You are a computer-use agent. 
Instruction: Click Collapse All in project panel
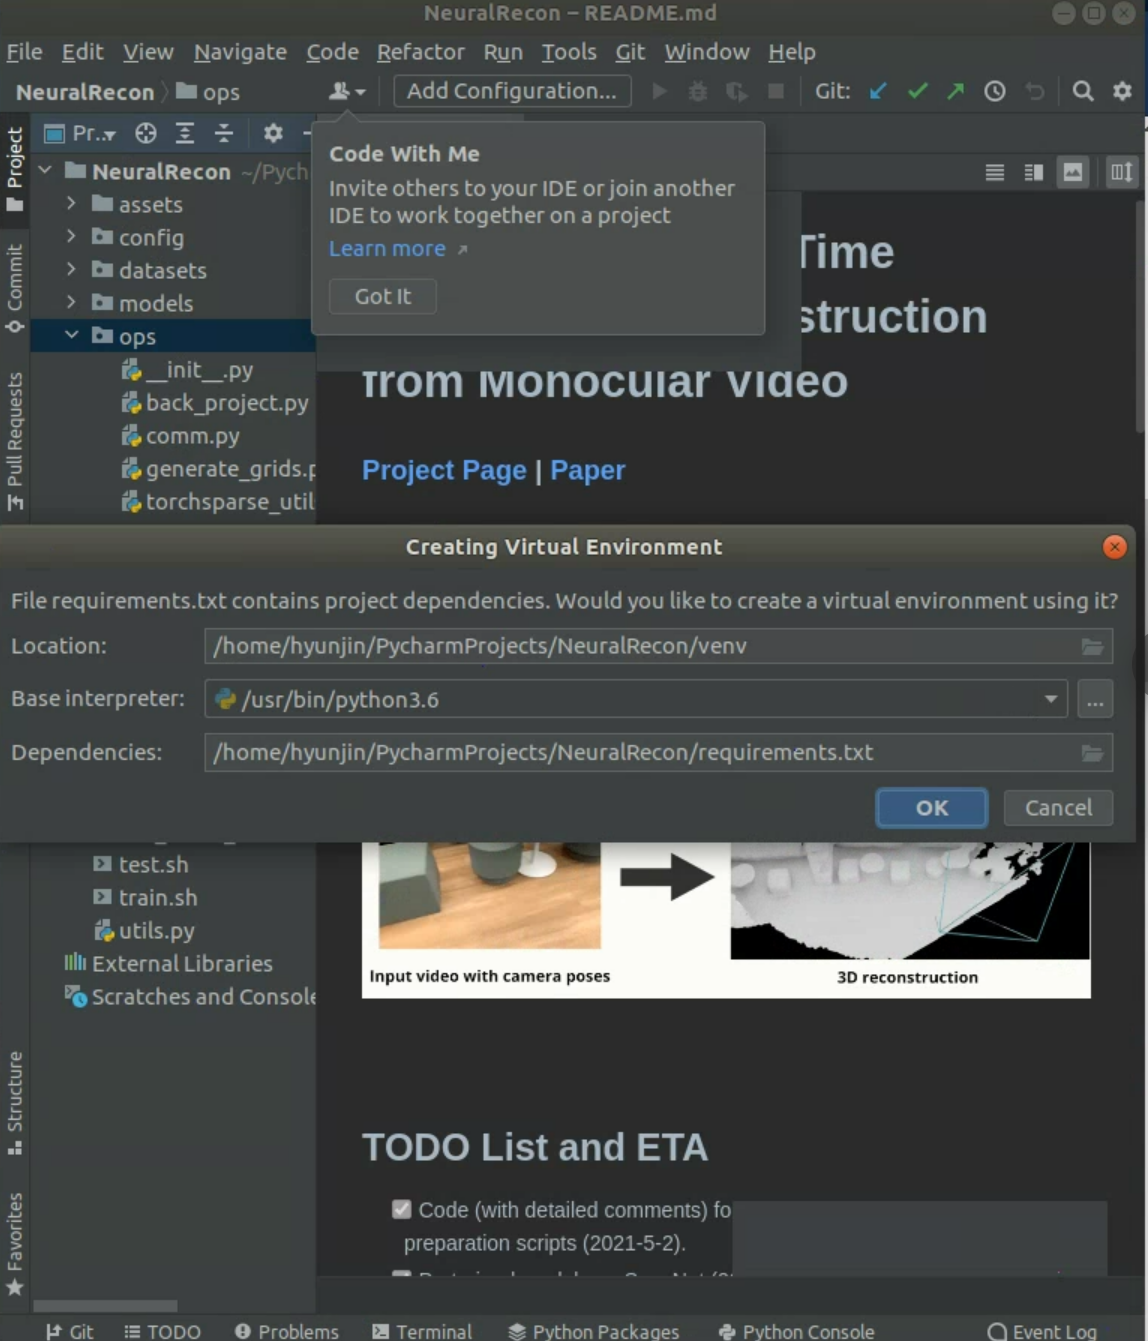pyautogui.click(x=224, y=133)
